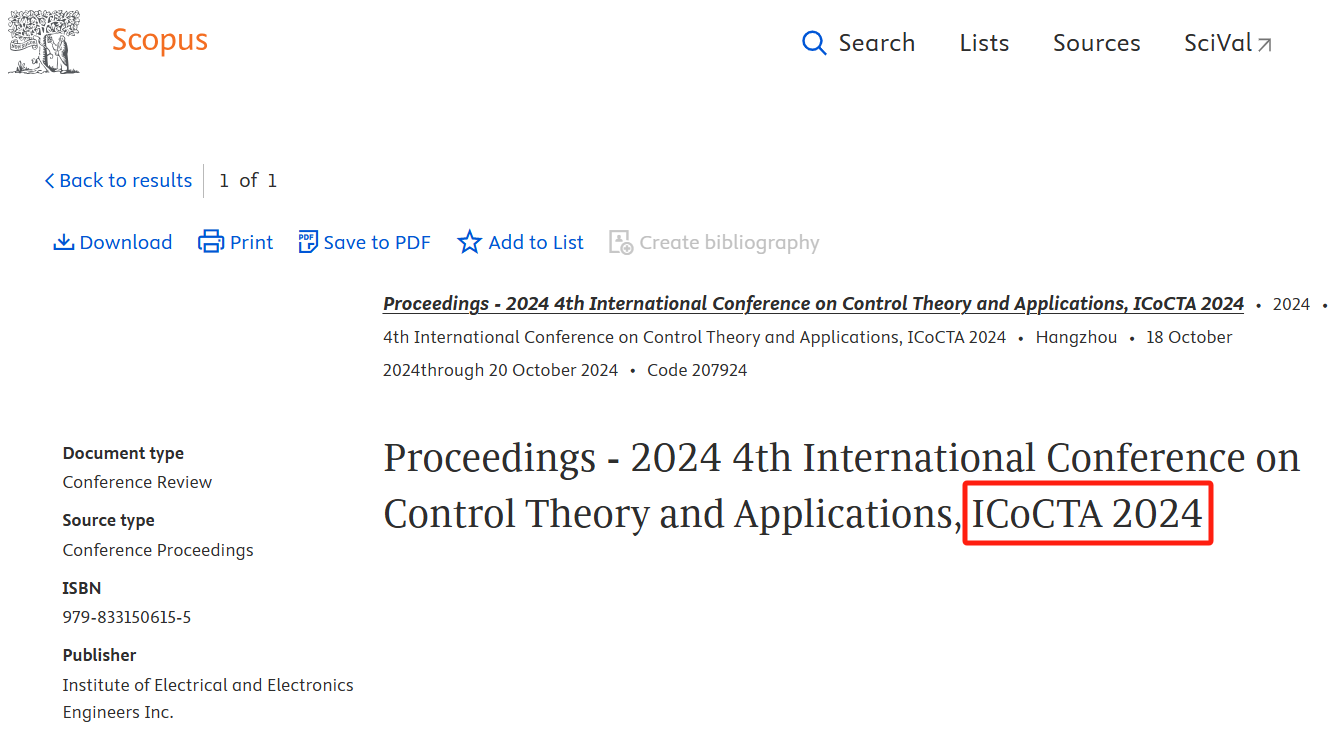Open SciVal external link
1333x747 pixels.
[1228, 43]
